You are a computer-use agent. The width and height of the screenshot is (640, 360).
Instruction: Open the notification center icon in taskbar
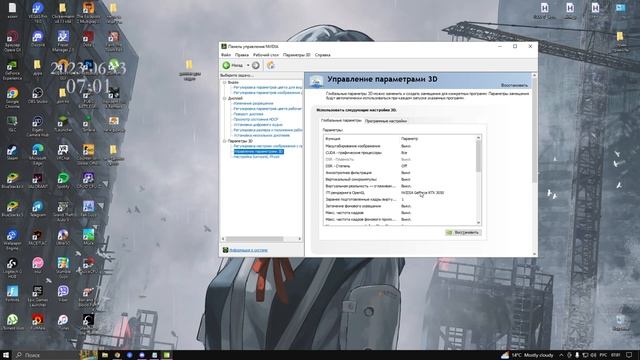pos(629,355)
